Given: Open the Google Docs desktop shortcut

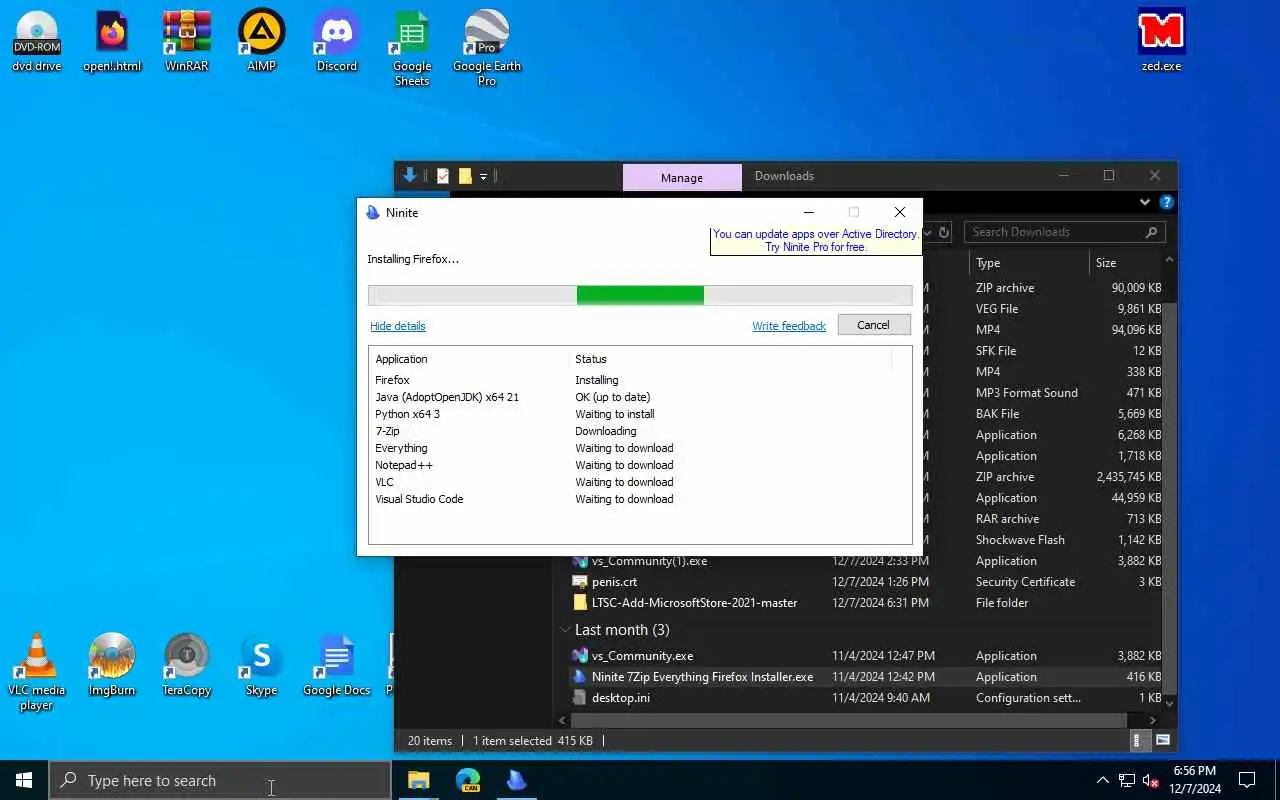Looking at the screenshot, I should pos(337,665).
